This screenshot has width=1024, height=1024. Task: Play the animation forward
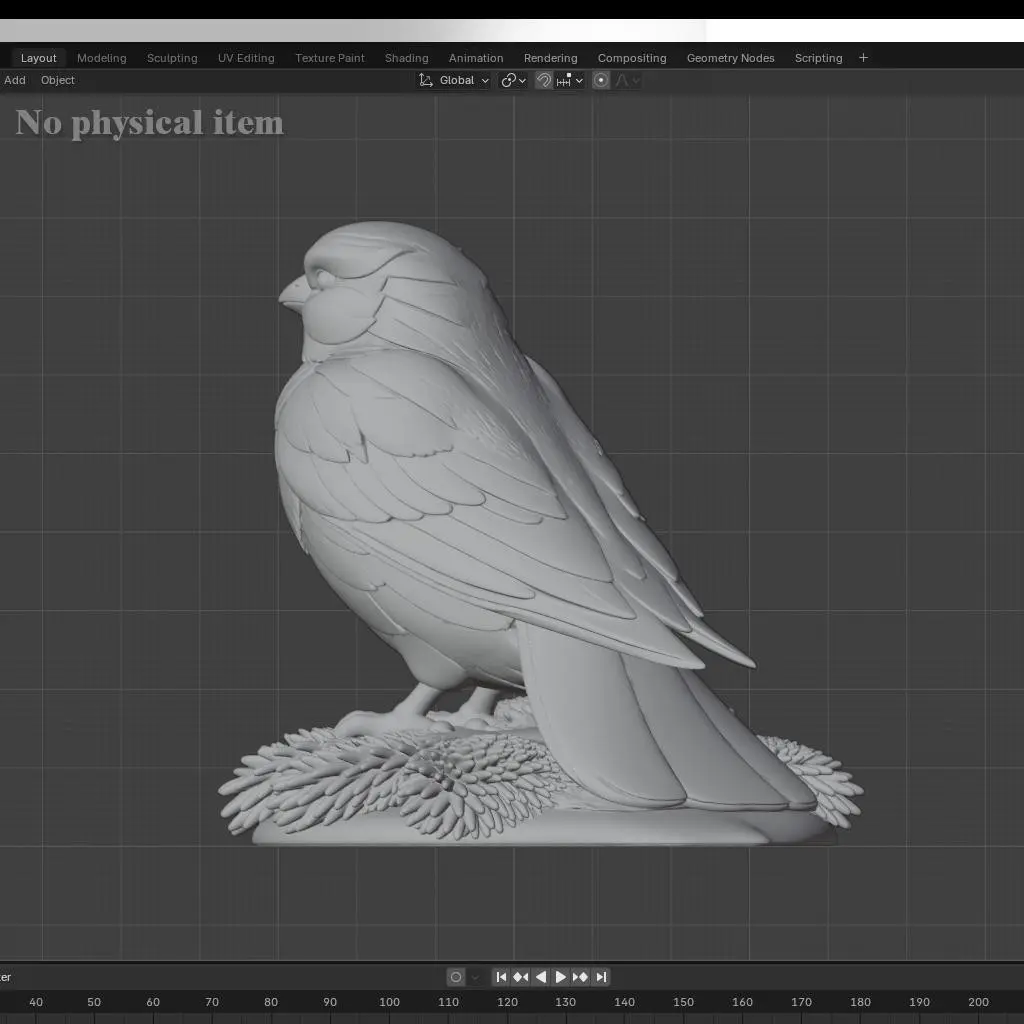[560, 977]
